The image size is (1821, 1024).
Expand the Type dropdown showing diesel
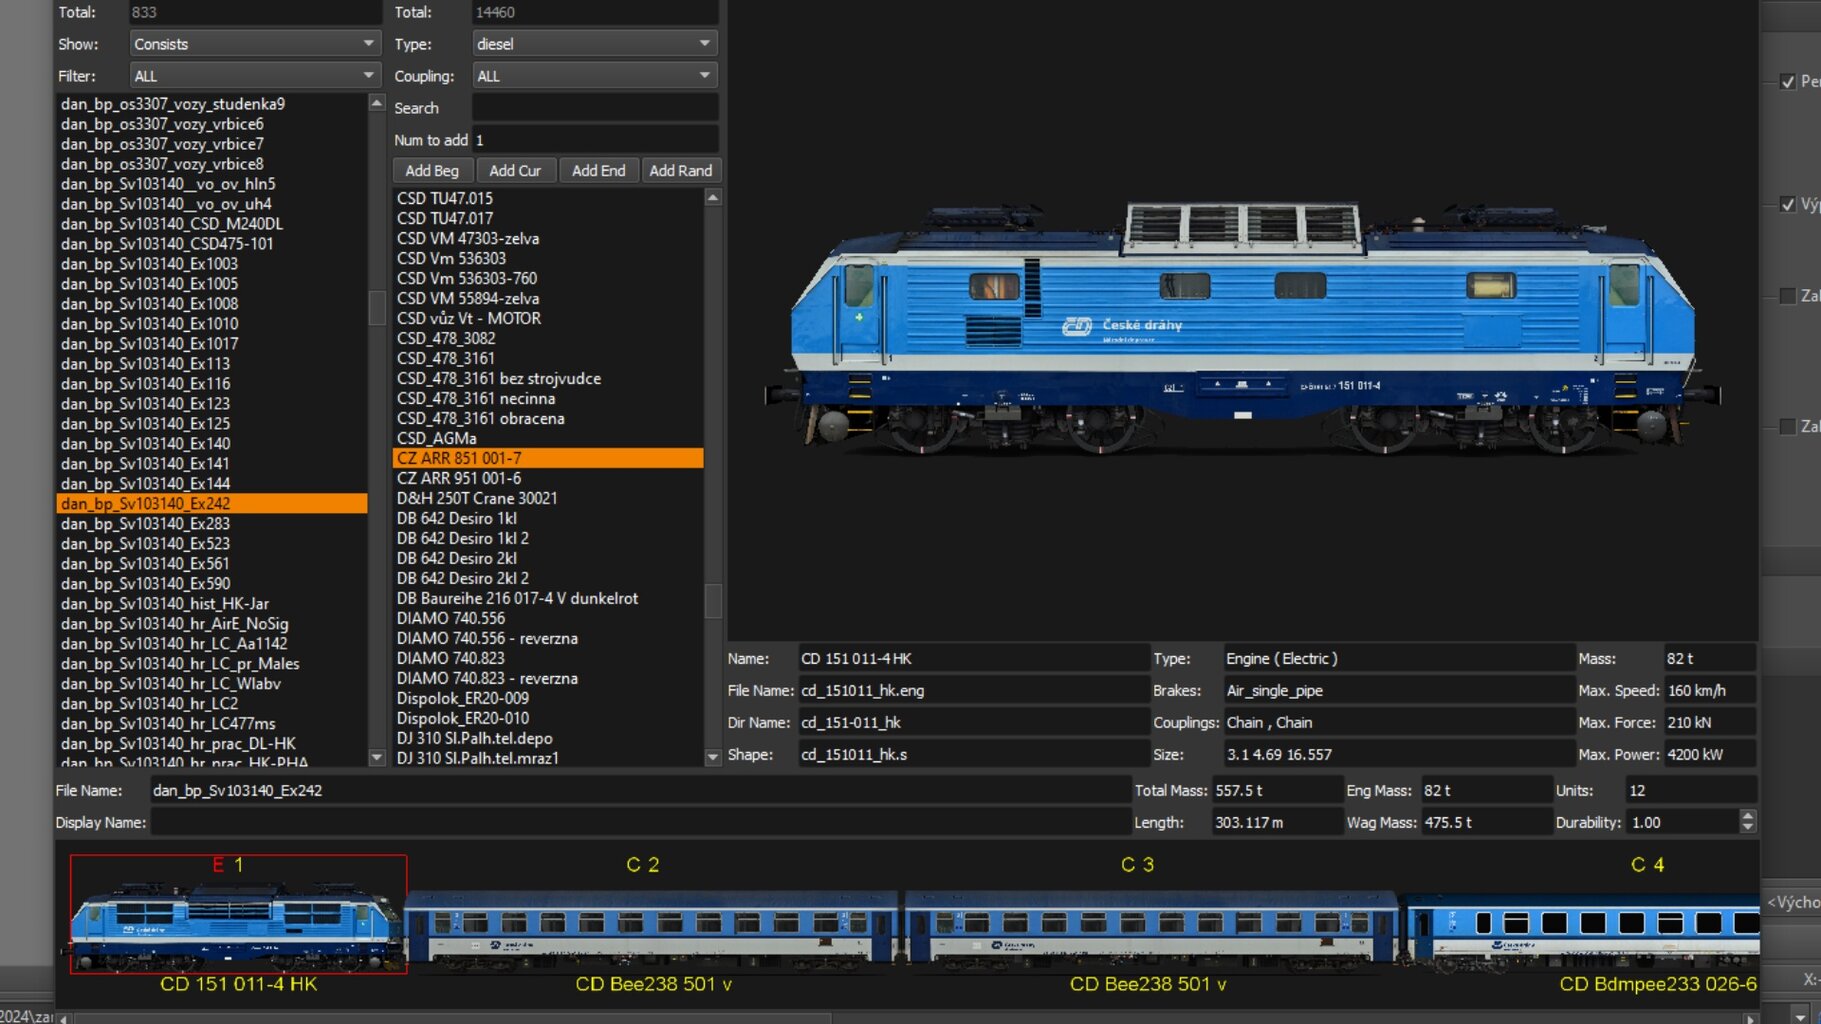(594, 44)
